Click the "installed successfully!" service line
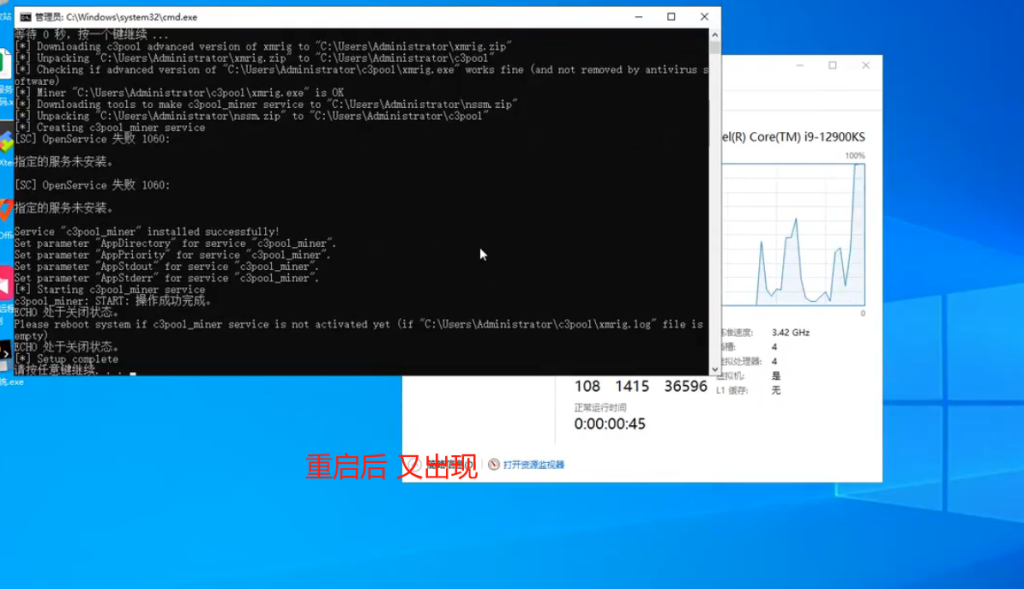The height and width of the screenshot is (589, 1024). (x=147, y=232)
